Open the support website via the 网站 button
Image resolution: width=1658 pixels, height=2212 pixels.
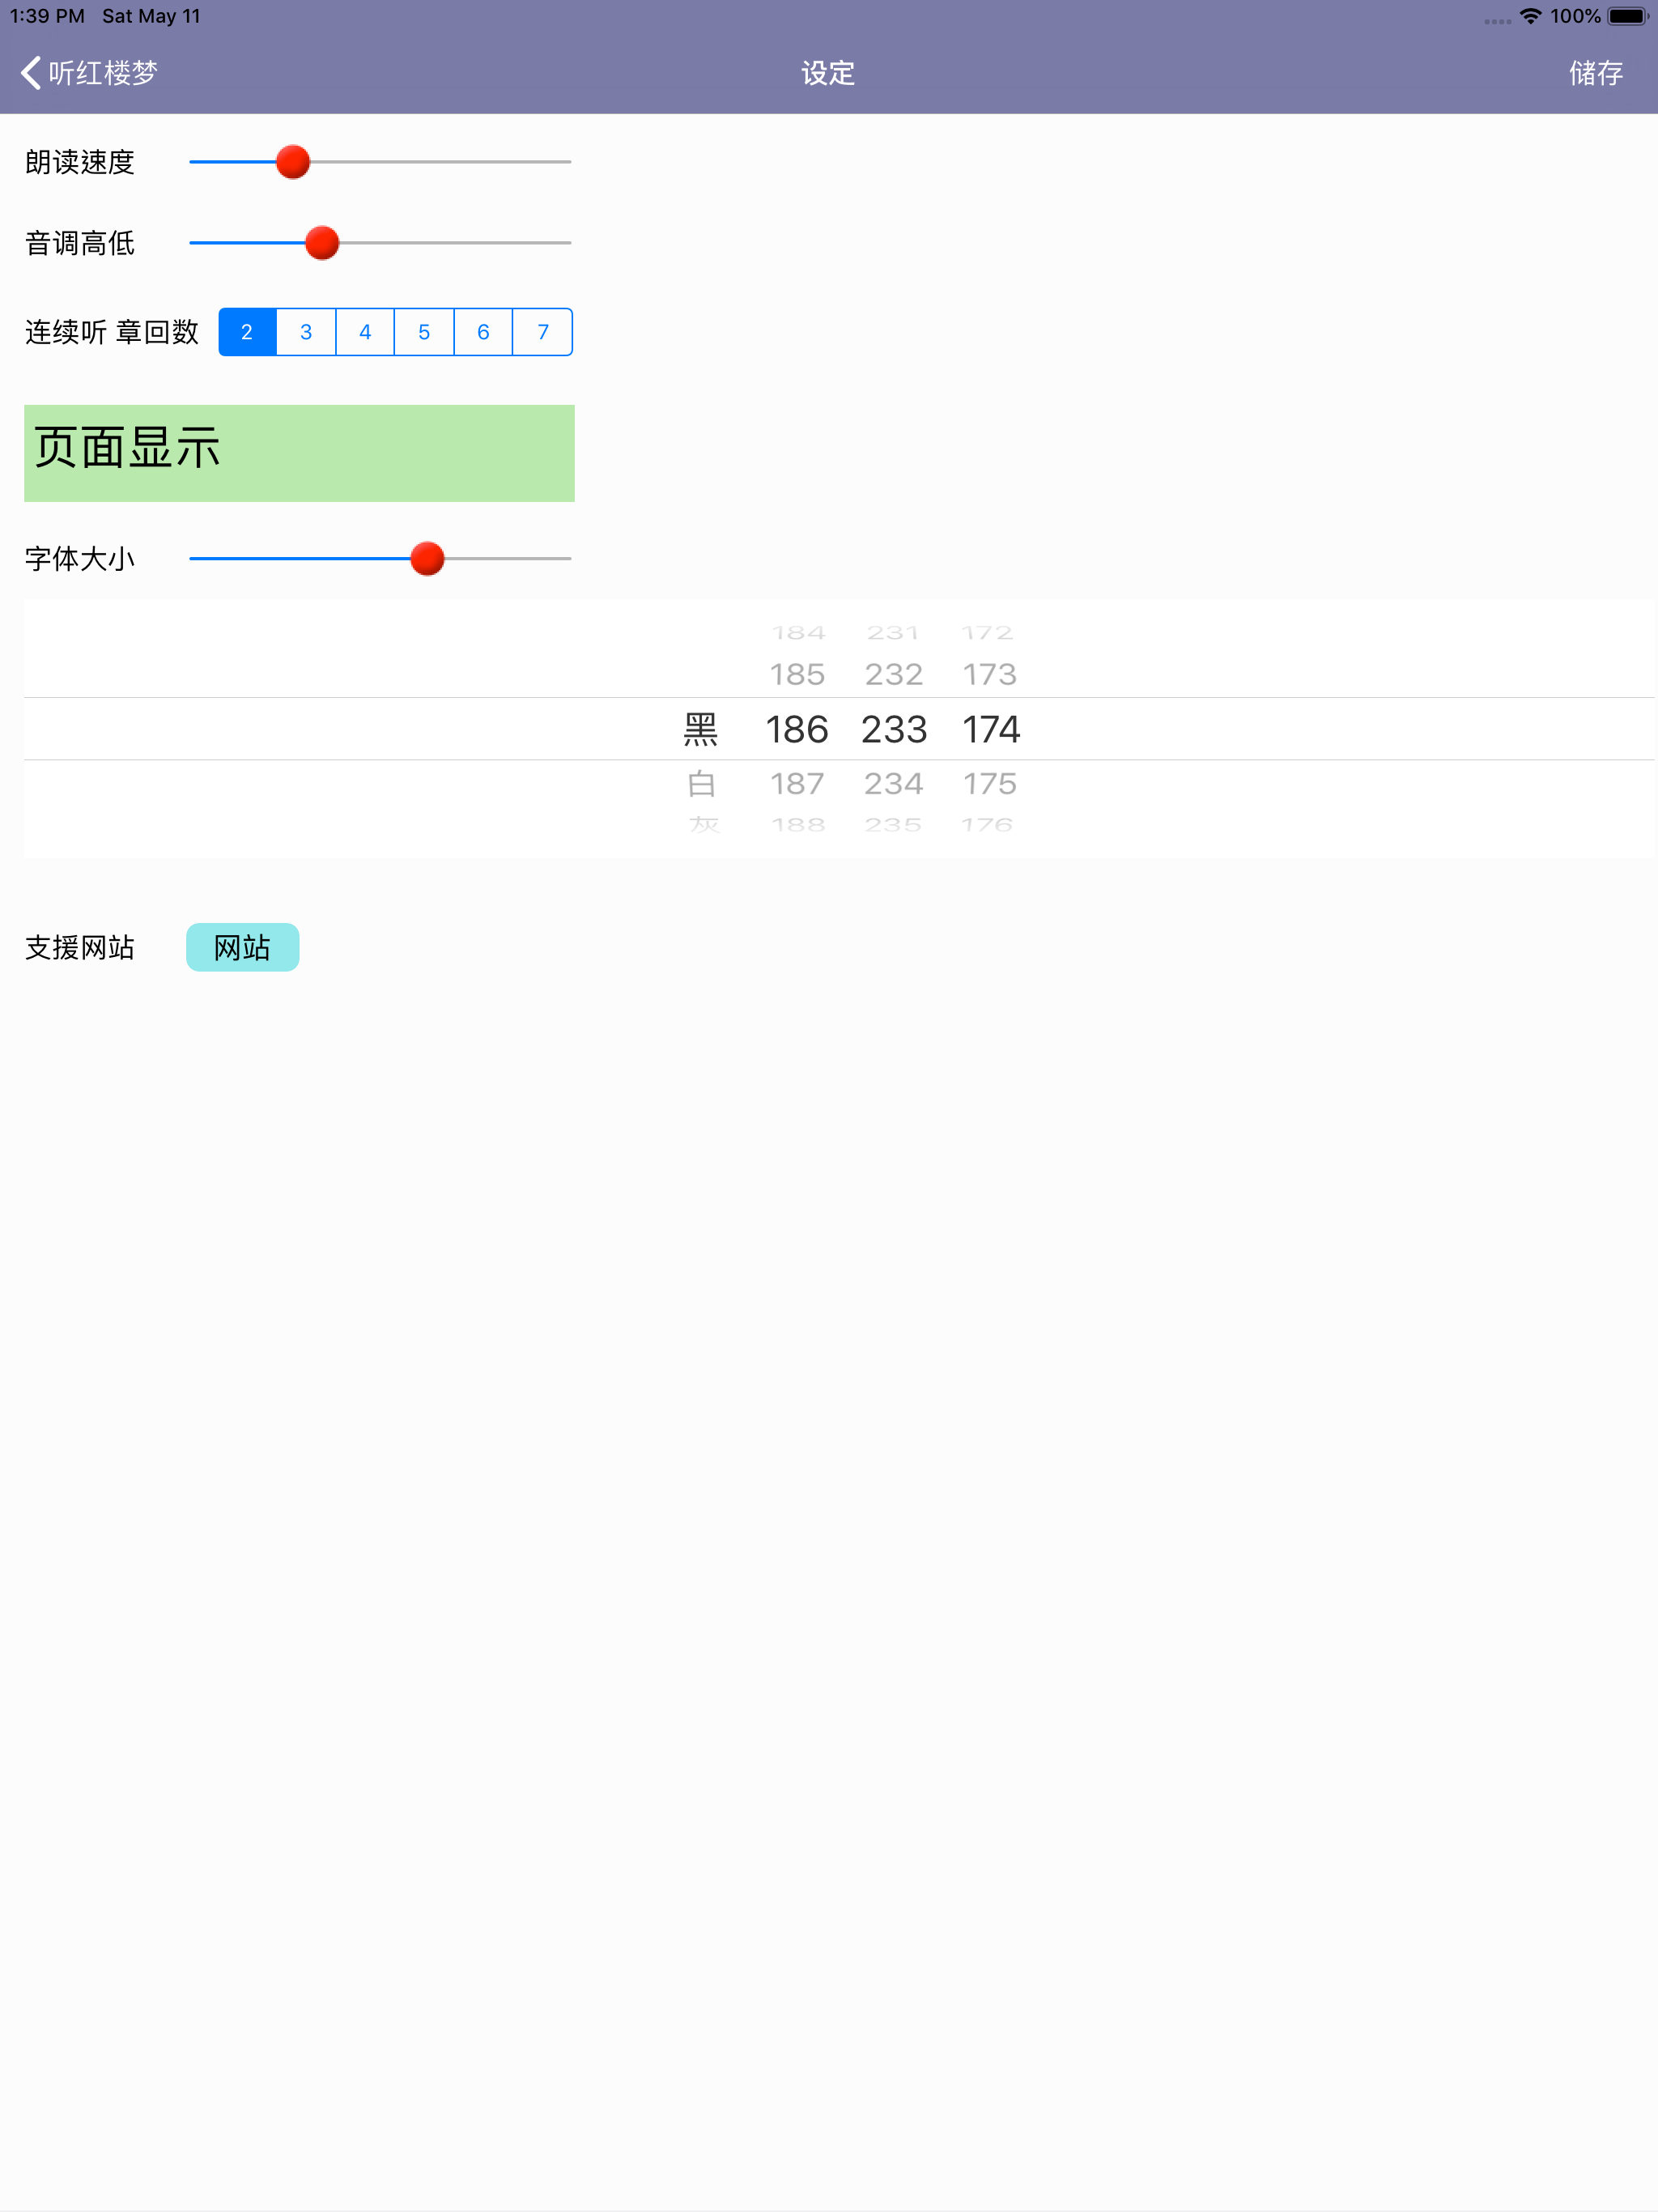coord(242,947)
